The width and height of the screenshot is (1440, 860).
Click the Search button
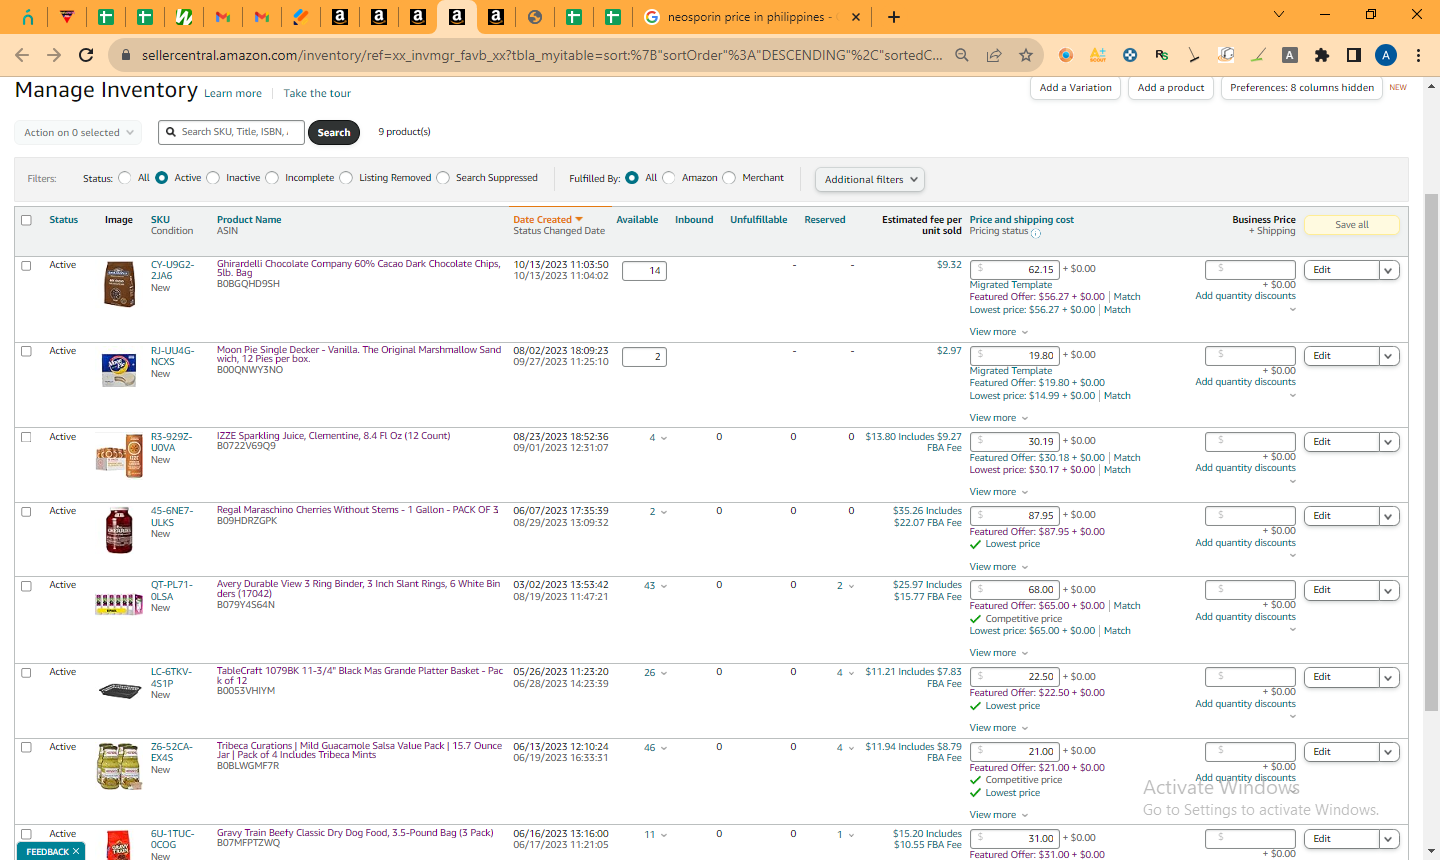pos(334,132)
